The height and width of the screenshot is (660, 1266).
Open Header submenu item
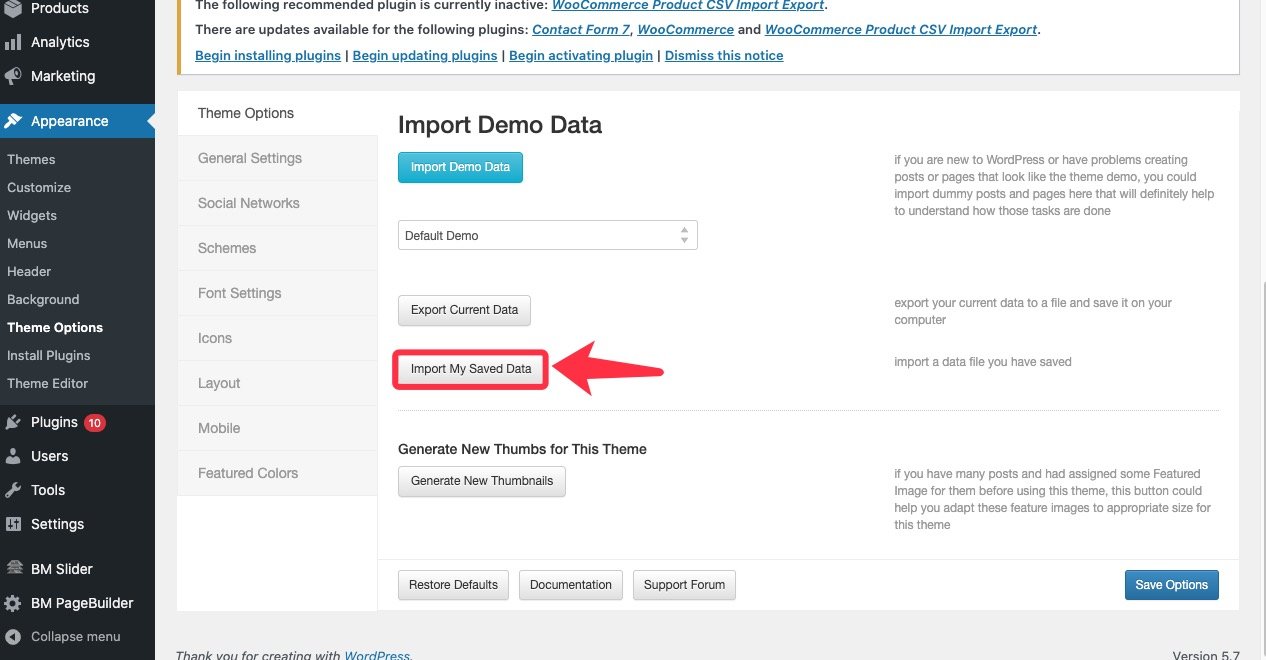pos(29,271)
